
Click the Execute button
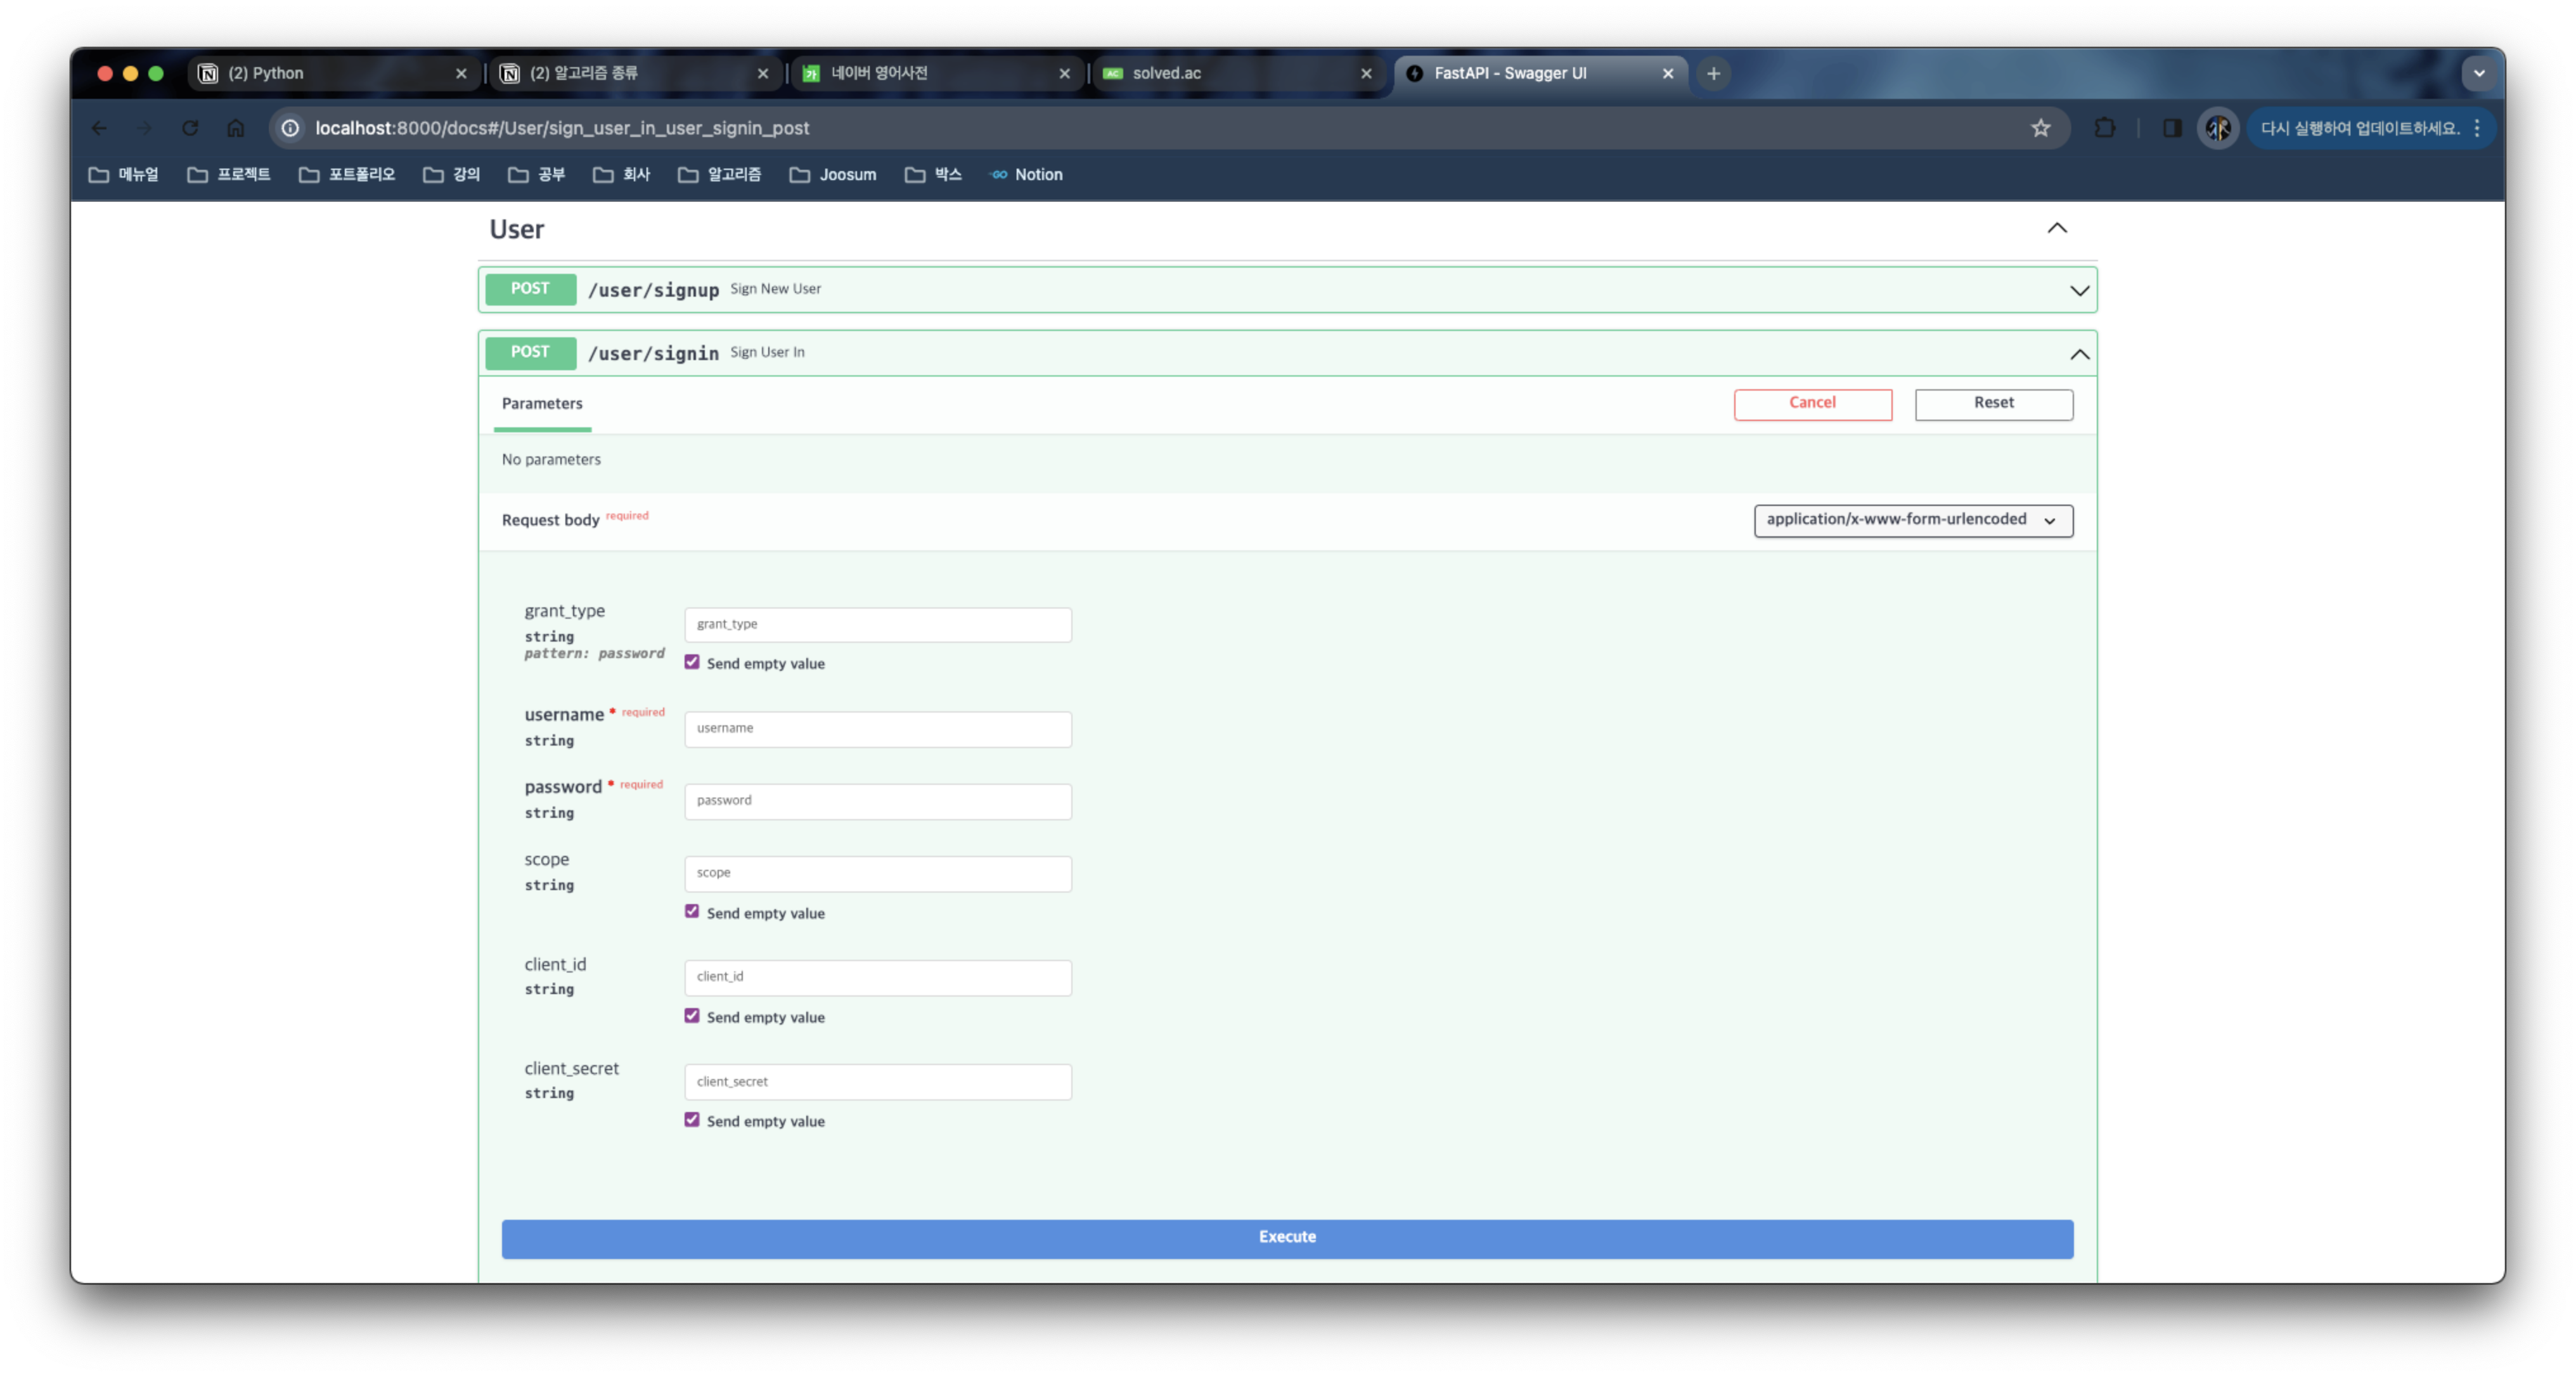click(1287, 1238)
